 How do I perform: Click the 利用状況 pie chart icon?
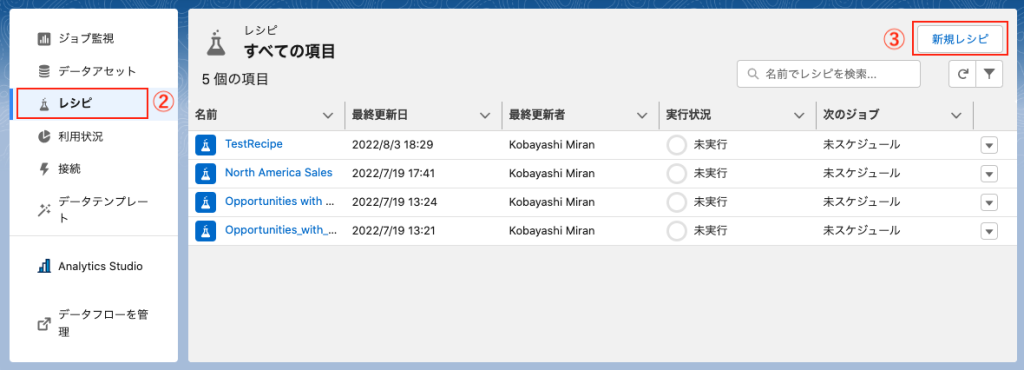(x=44, y=136)
